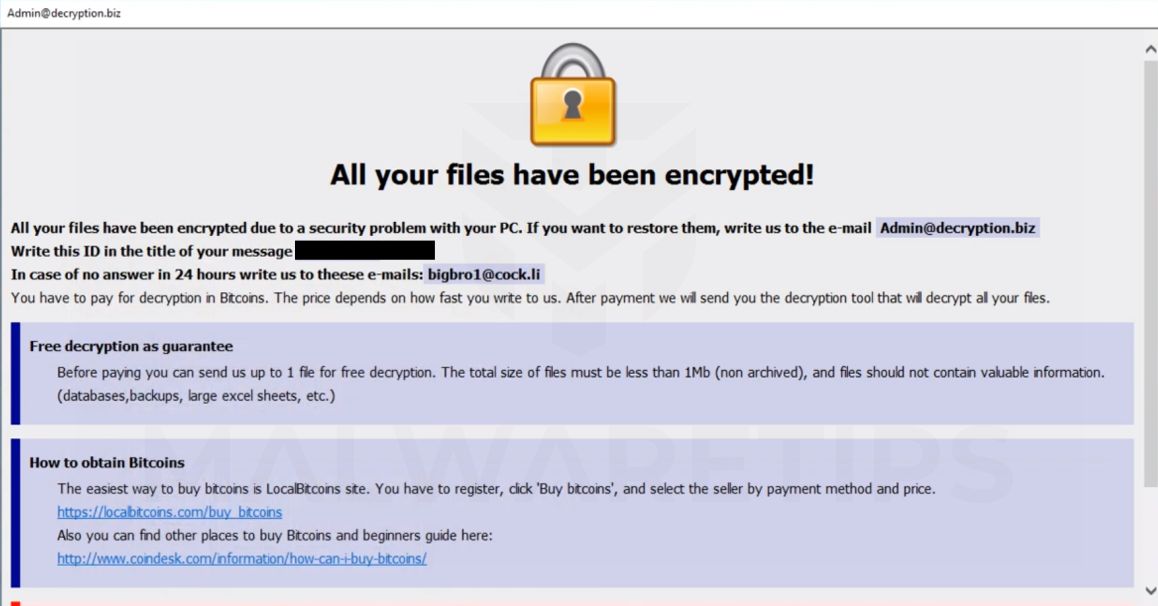This screenshot has height=606, width=1158.
Task: Open the localbitcoins.com buy_bitcoins link
Action: coord(169,512)
